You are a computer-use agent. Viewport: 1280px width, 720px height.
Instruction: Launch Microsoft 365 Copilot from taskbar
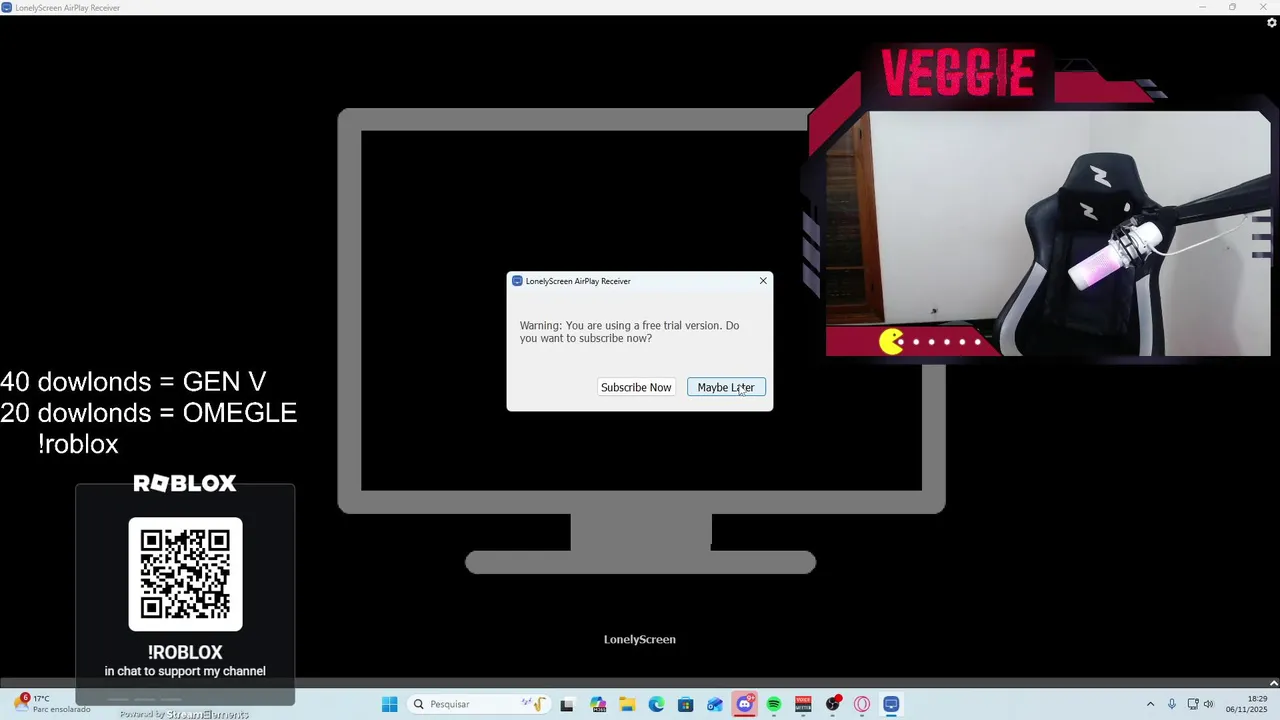[x=598, y=704]
